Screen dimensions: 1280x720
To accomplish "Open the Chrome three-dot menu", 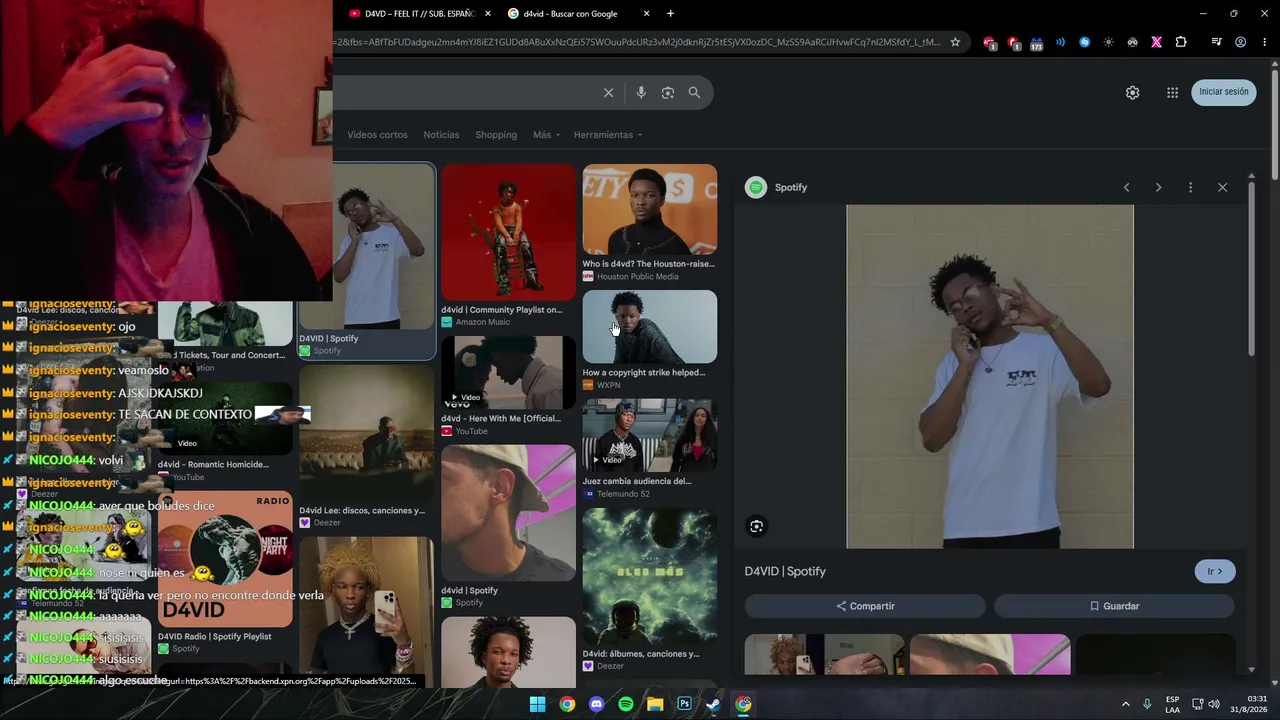I will click(1264, 42).
